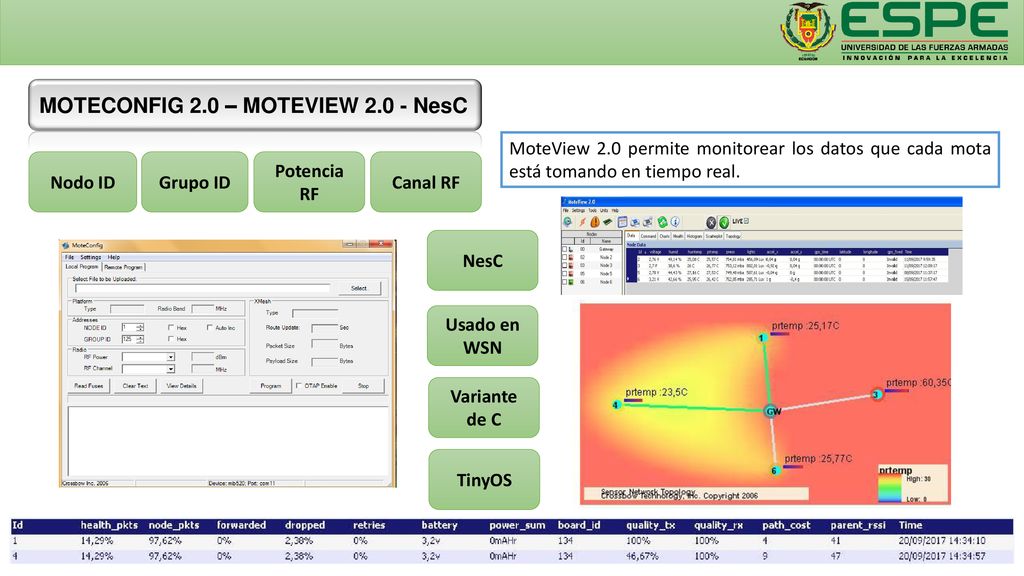Click the table window icon in MoteView toolbar
1024x576 pixels.
622,222
